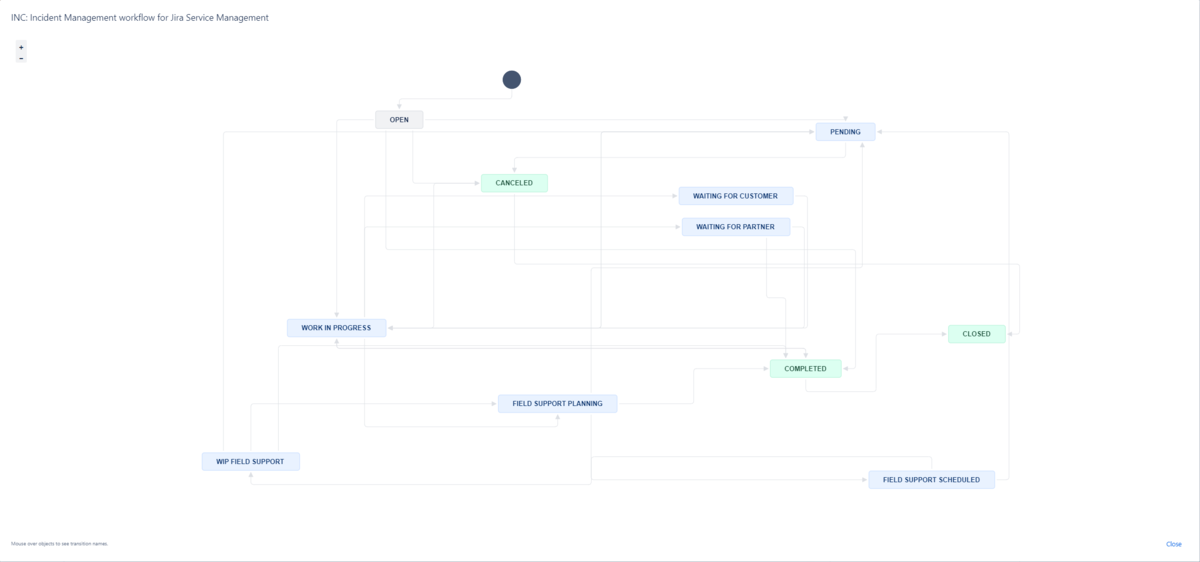Click the WORK IN PROGRESS status node

pos(336,328)
